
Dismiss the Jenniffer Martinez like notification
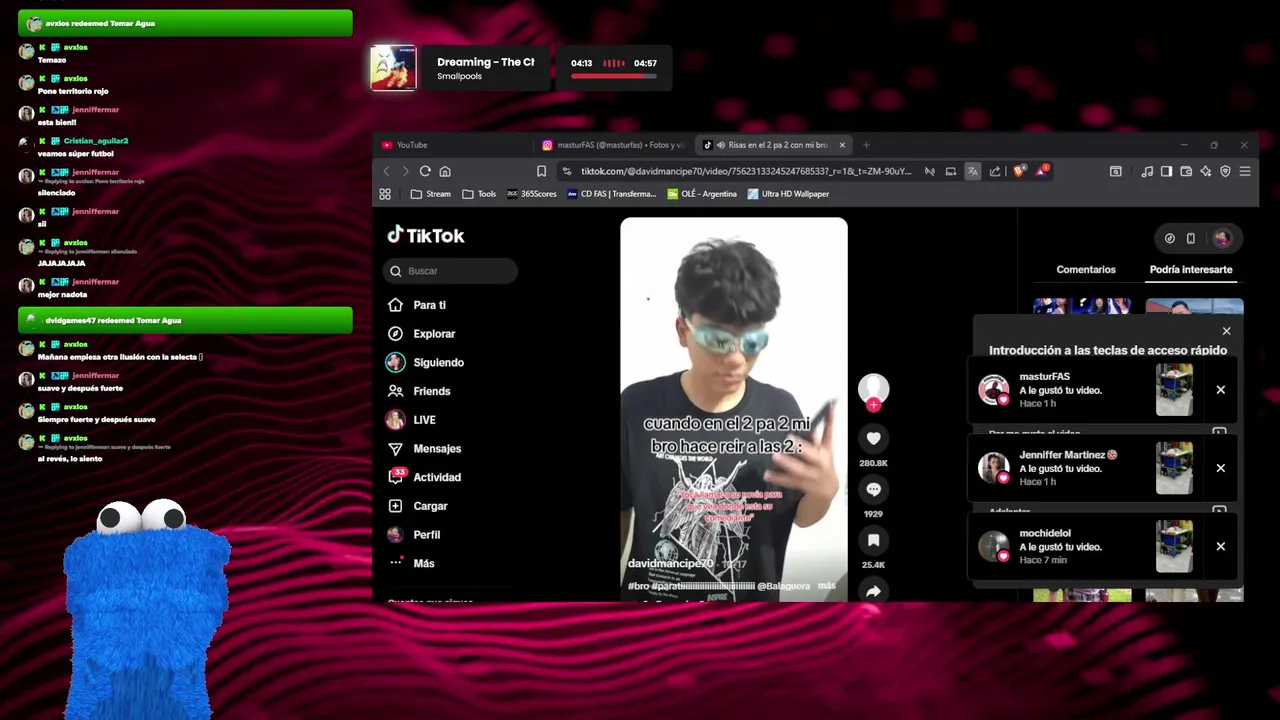click(x=1220, y=468)
